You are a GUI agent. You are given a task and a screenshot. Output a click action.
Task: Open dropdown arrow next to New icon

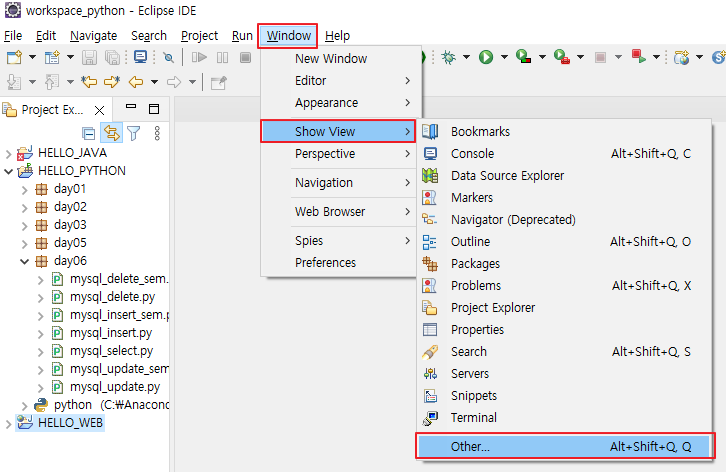point(32,57)
